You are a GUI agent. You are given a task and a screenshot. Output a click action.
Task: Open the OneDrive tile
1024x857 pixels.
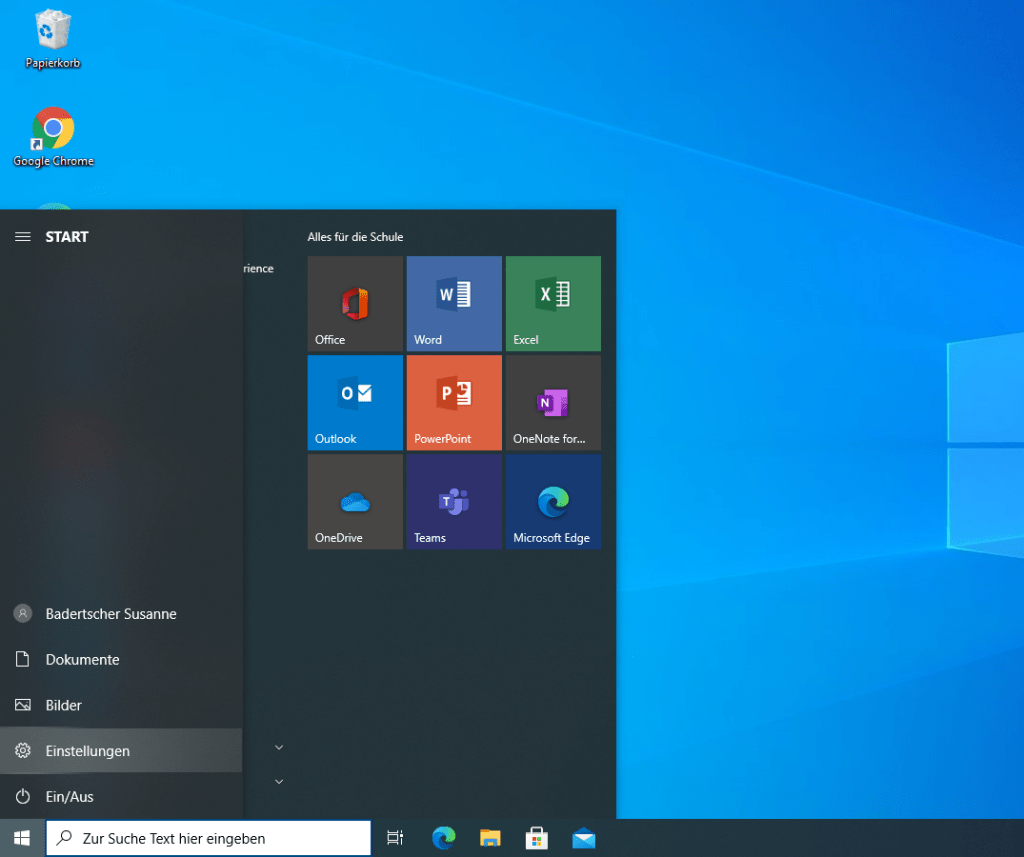pos(355,501)
